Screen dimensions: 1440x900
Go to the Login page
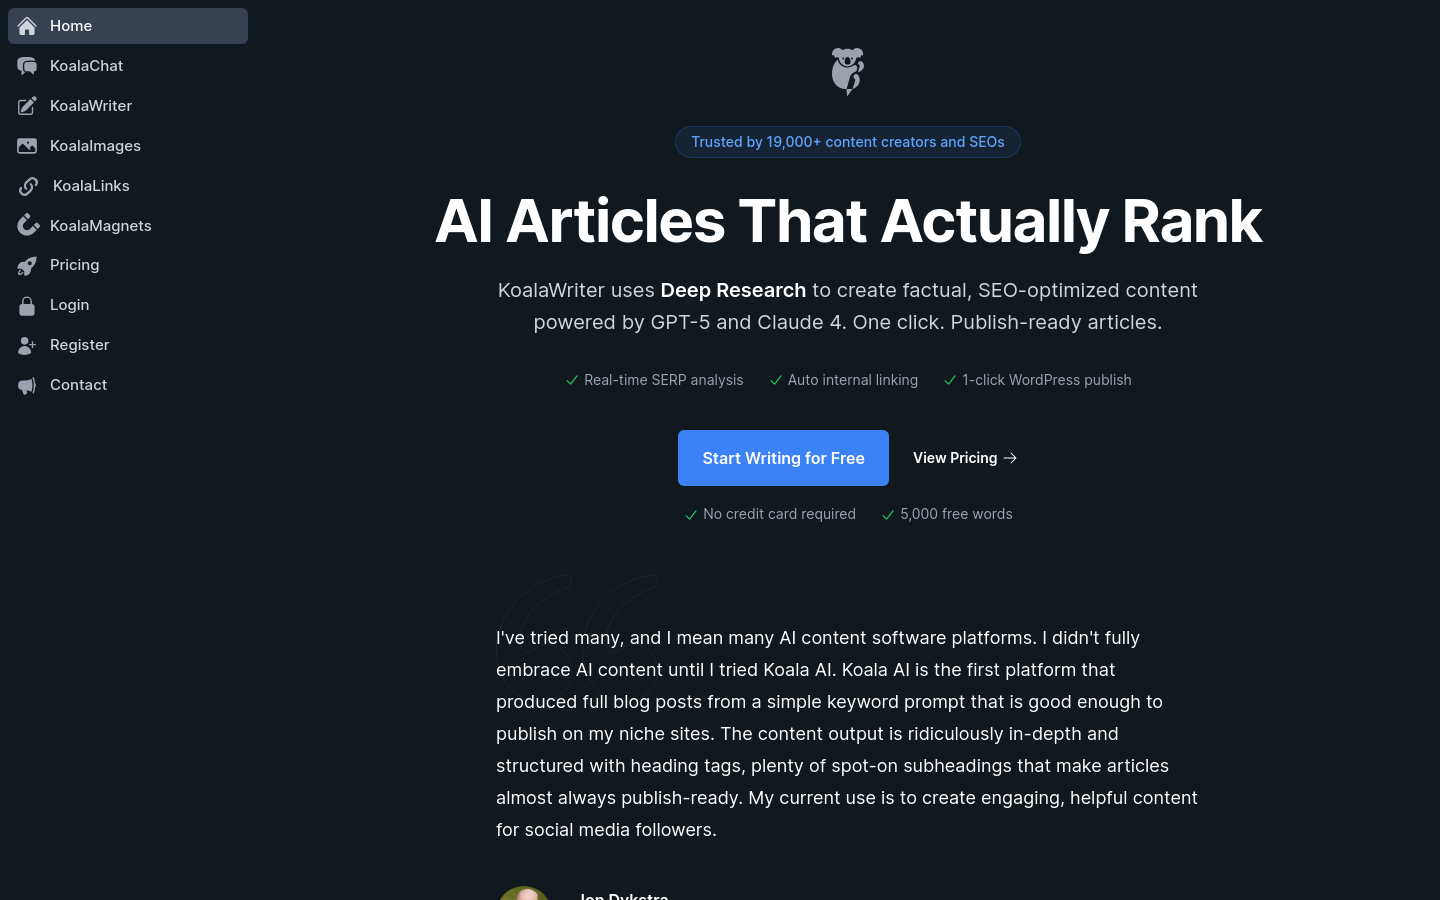click(x=128, y=305)
